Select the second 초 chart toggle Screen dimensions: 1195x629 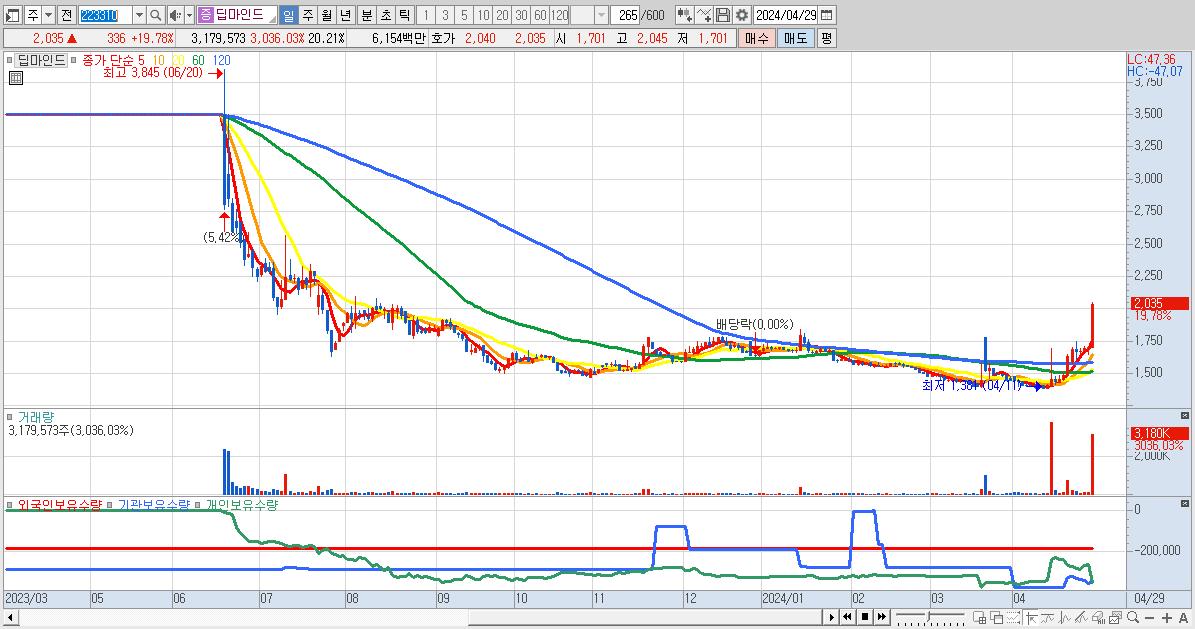pyautogui.click(x=386, y=15)
